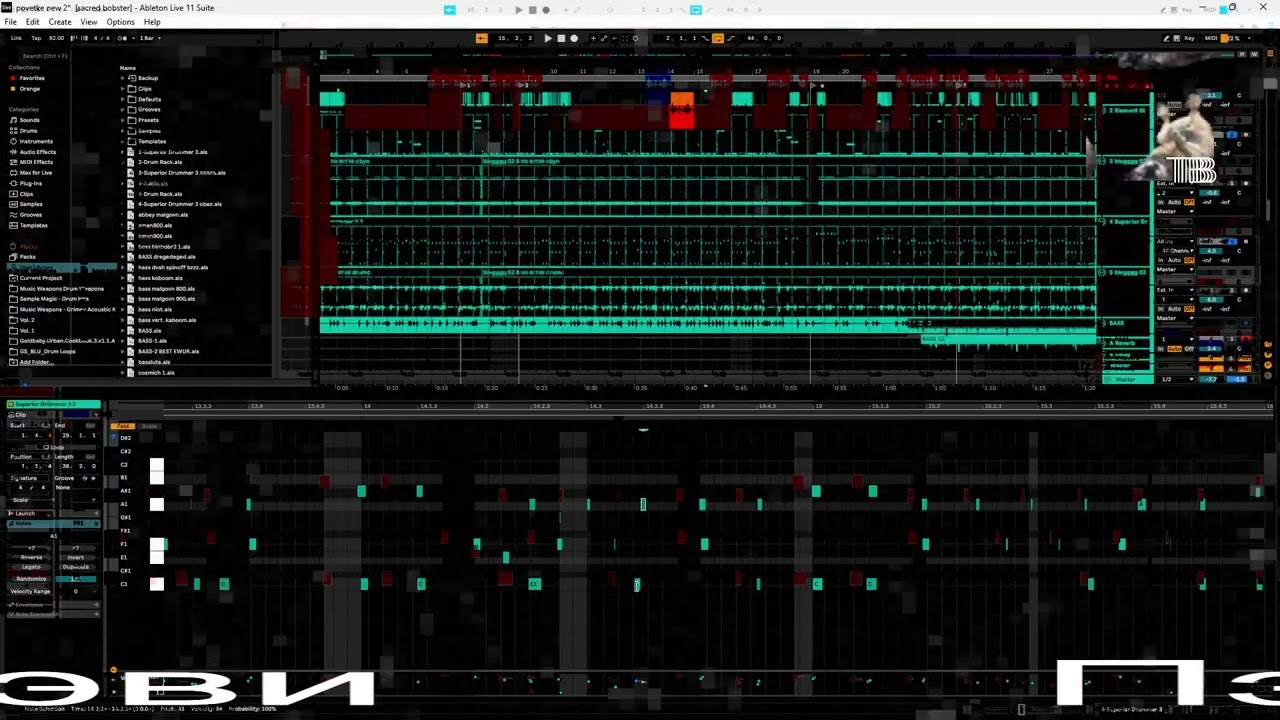Click Add Folder in Places
The height and width of the screenshot is (720, 1280).
click(x=36, y=362)
